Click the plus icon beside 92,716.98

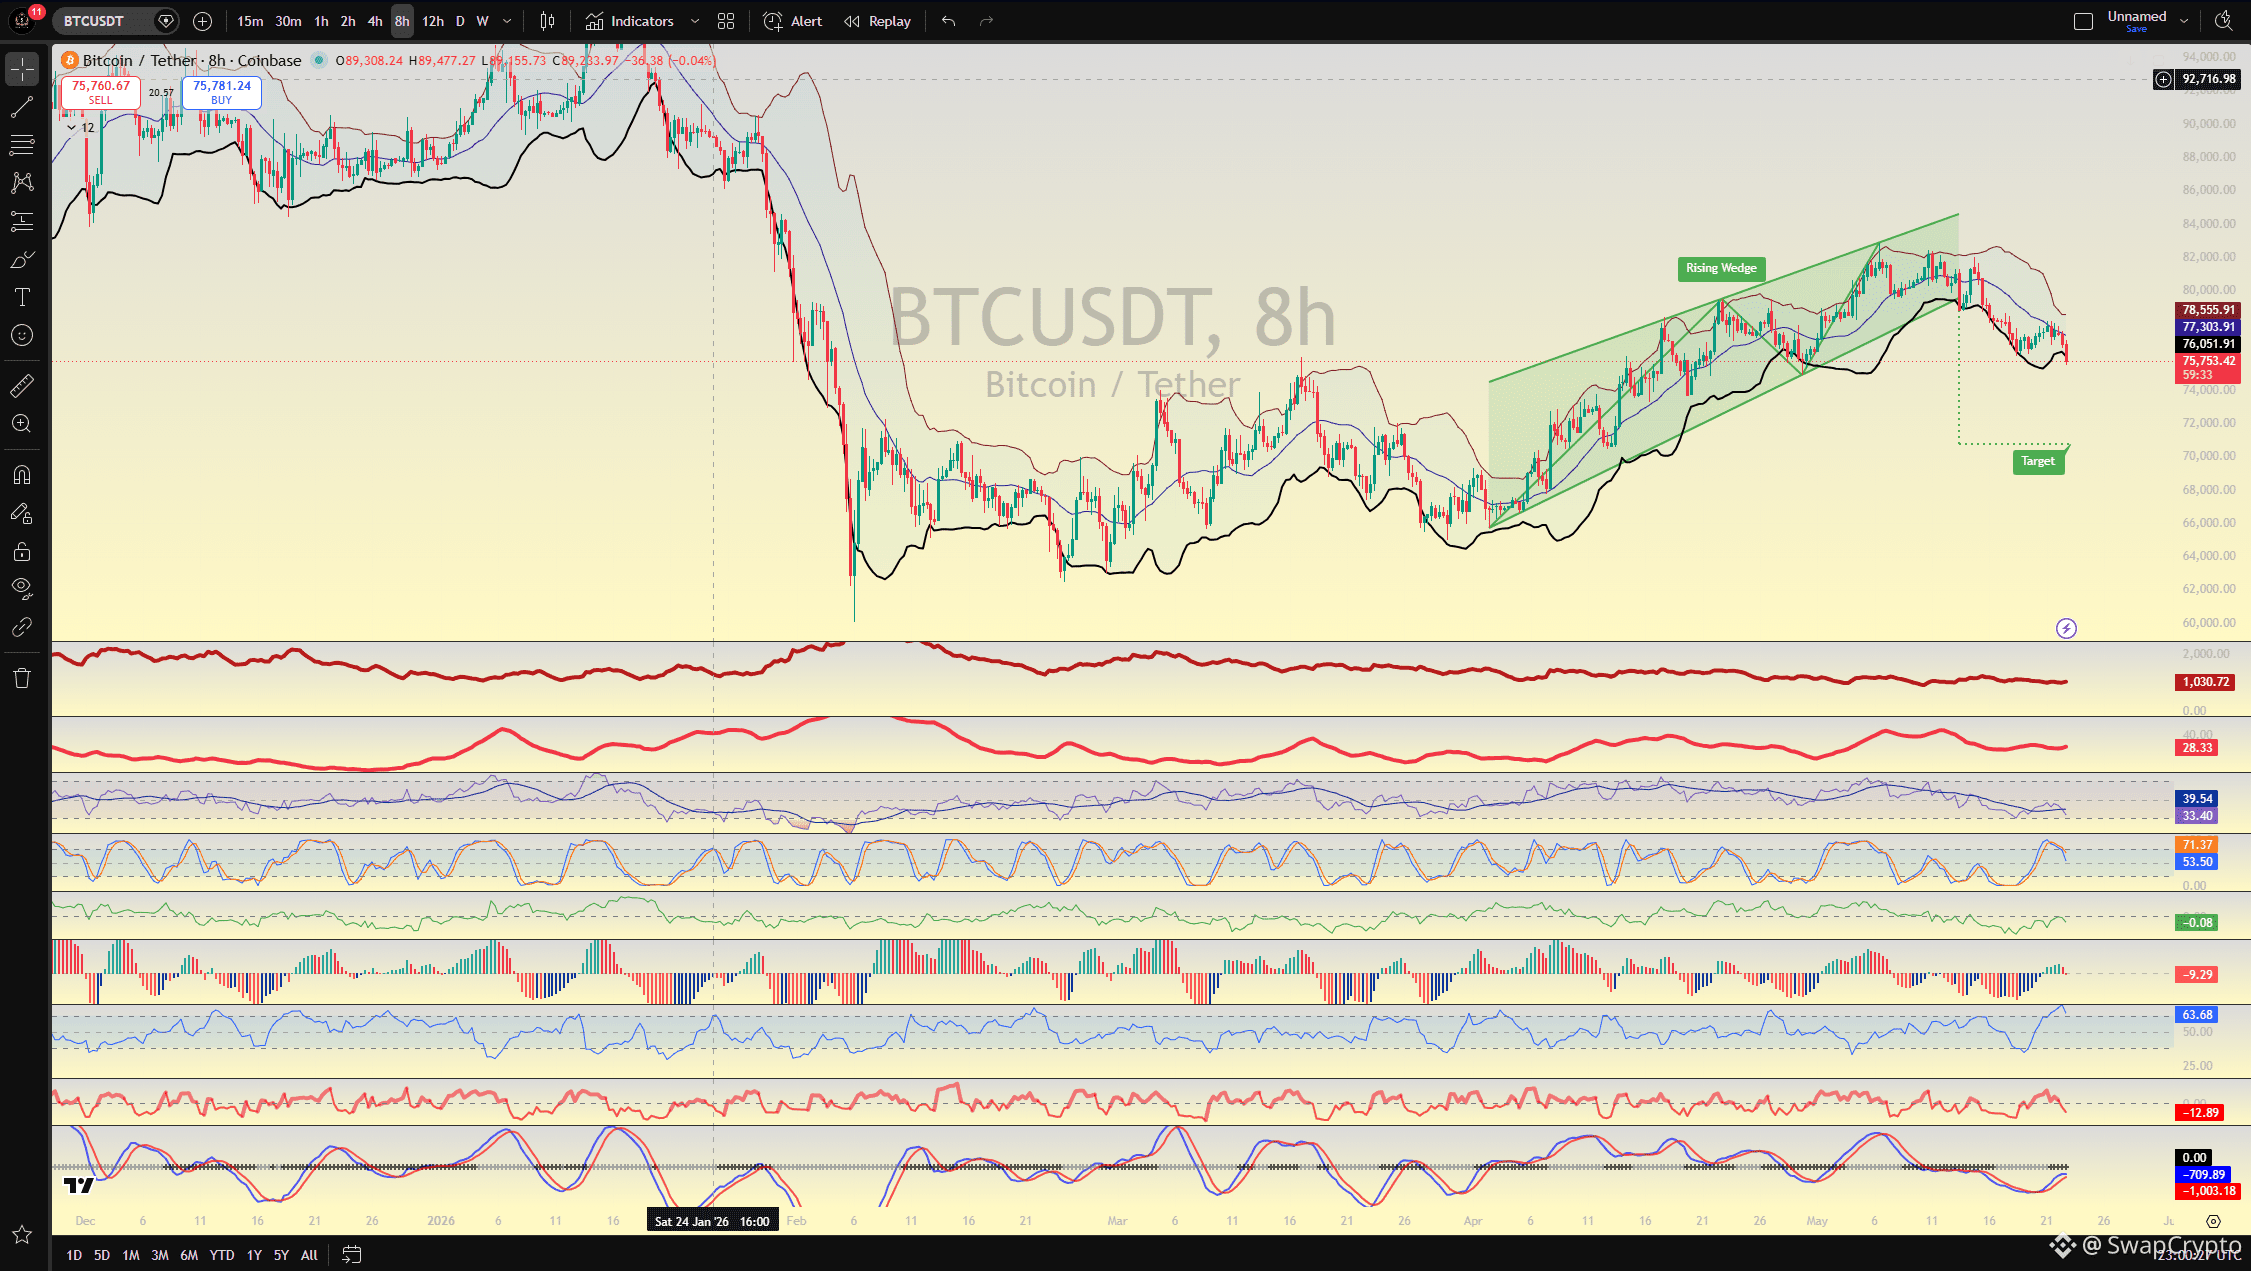(x=2163, y=79)
